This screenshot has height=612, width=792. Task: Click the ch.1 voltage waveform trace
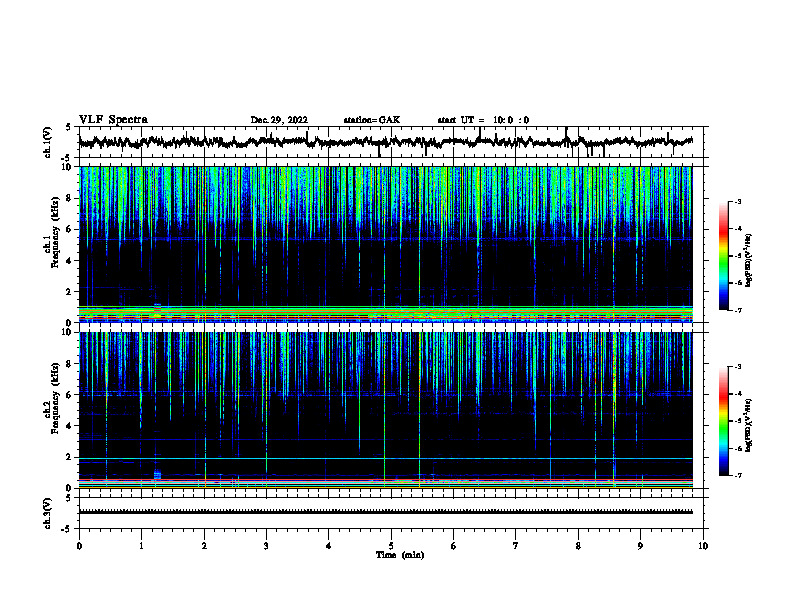coord(385,142)
